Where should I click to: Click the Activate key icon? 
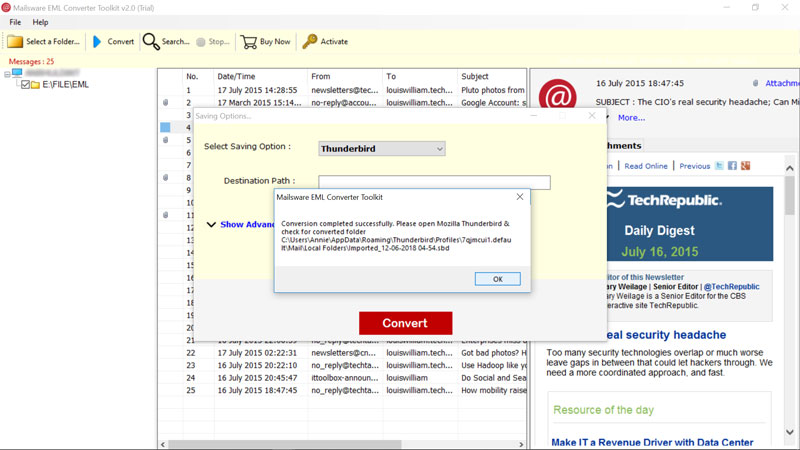(x=309, y=41)
